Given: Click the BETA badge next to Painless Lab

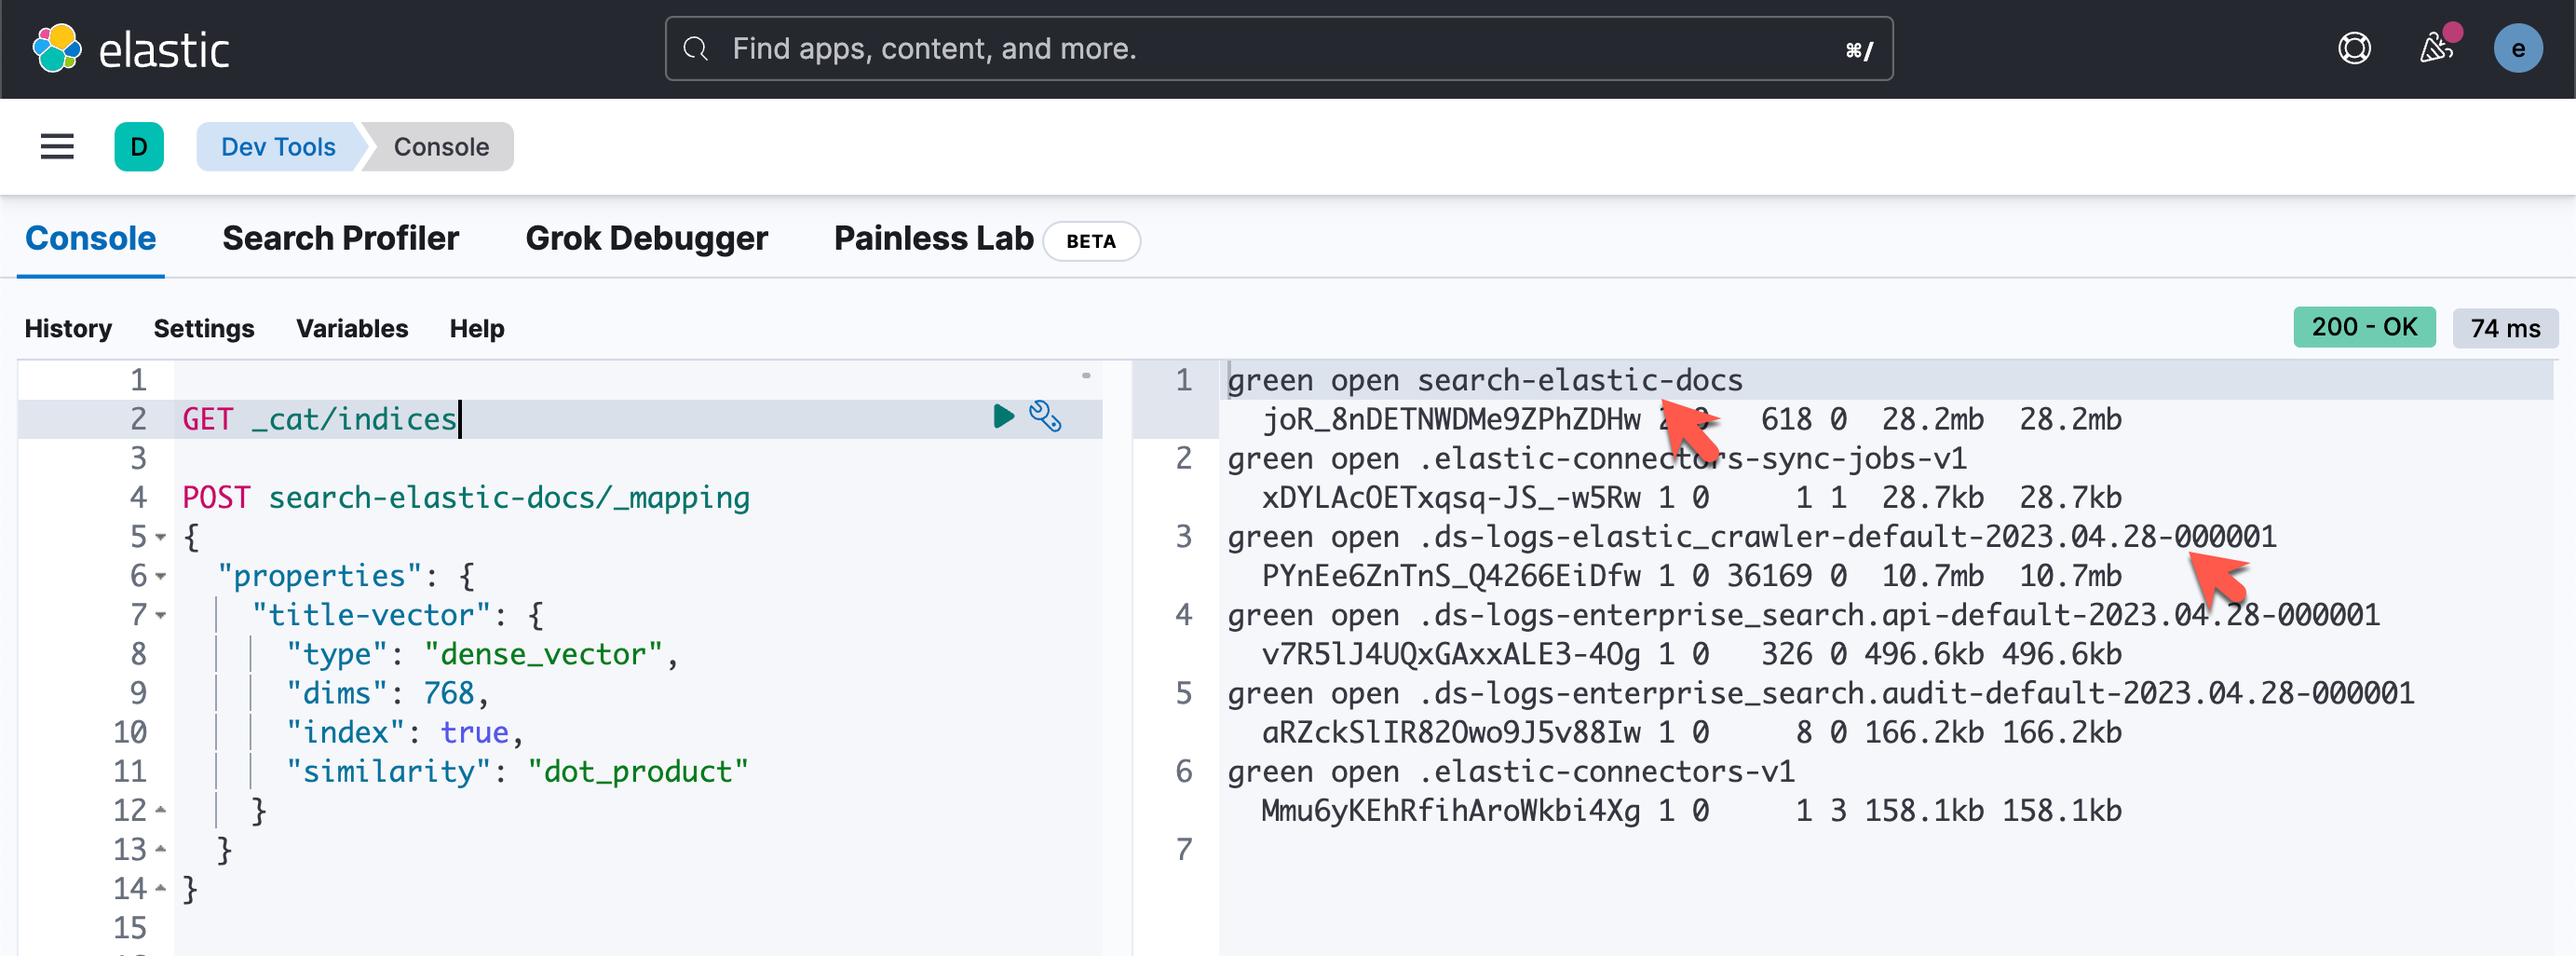Looking at the screenshot, I should [1090, 241].
